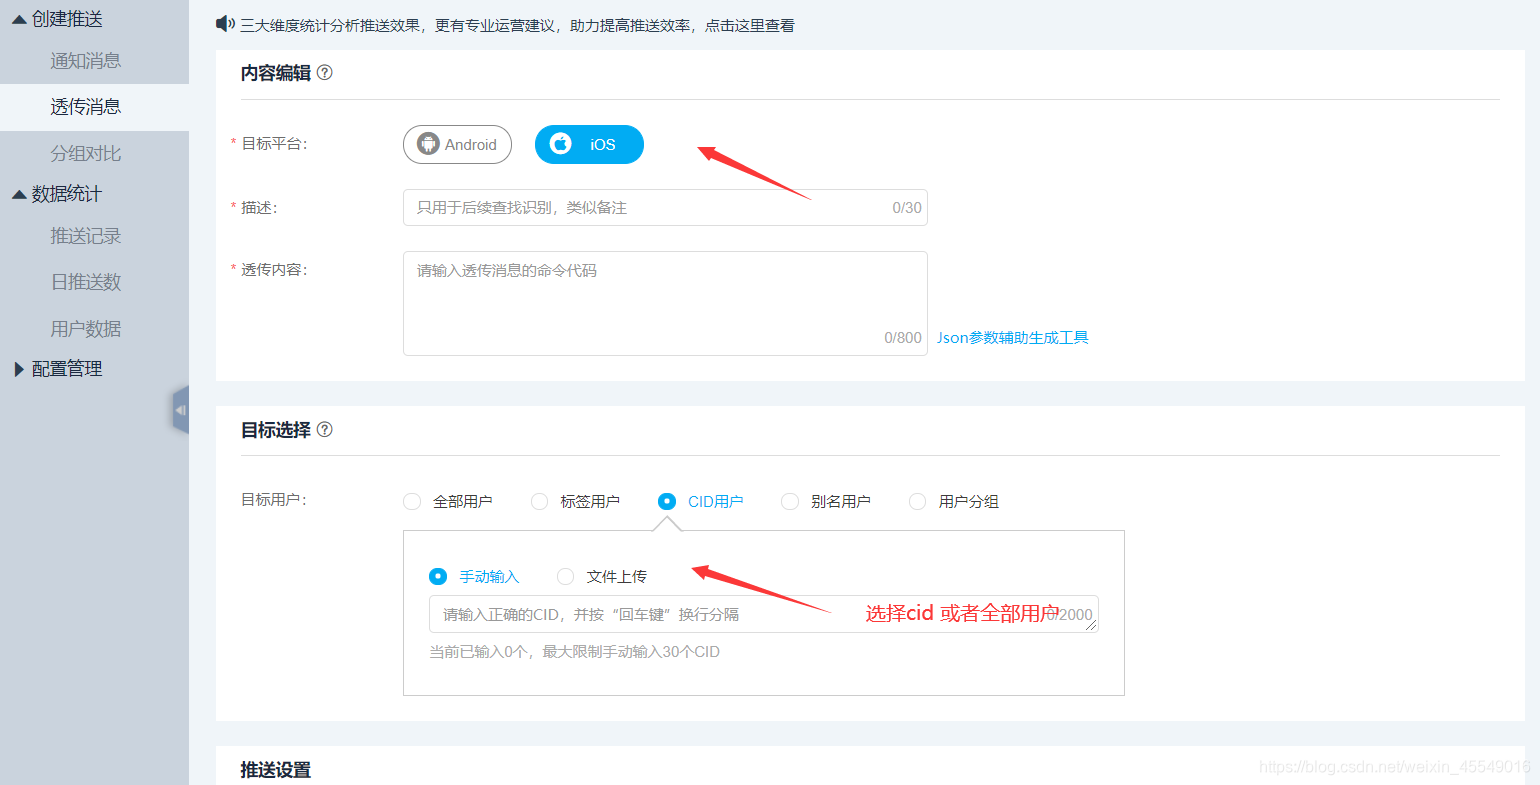The width and height of the screenshot is (1540, 785).
Task: Click the 当前已输入0个 CID limit hint text
Action: (x=574, y=652)
